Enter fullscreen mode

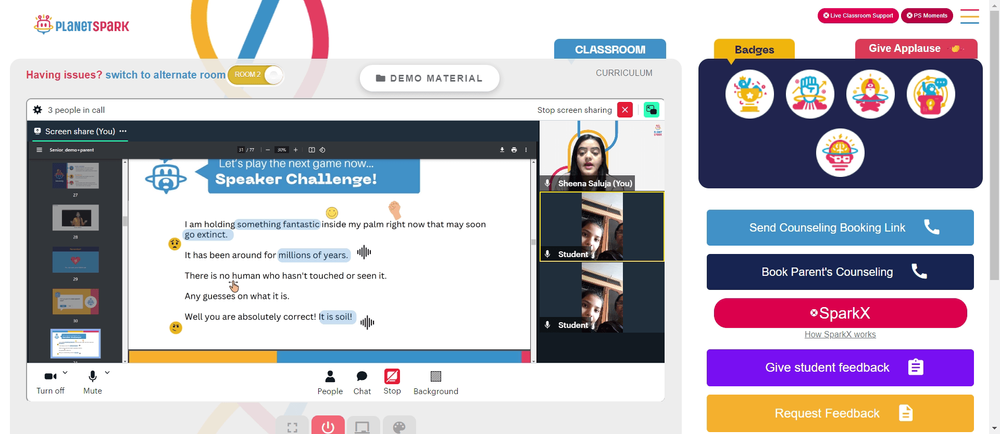[x=292, y=426]
